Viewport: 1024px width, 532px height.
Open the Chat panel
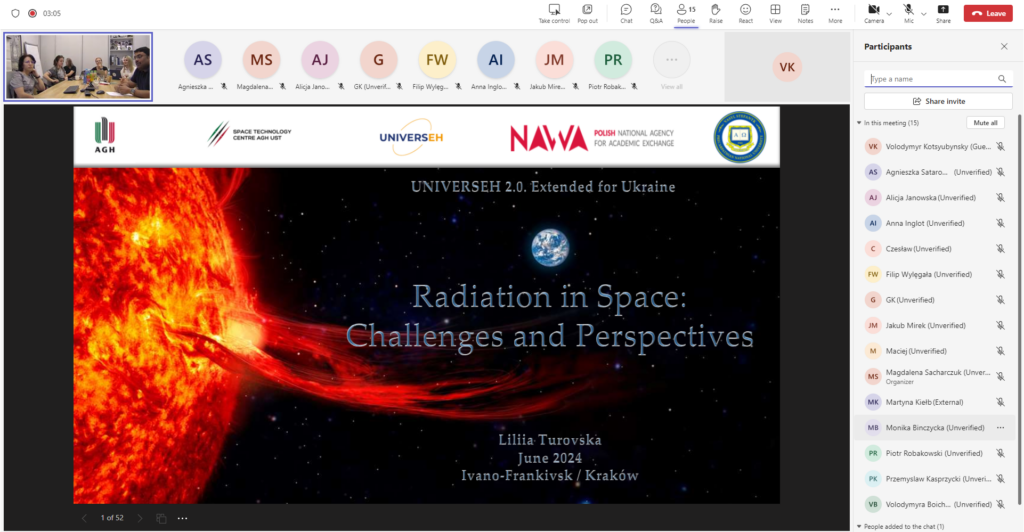click(626, 13)
